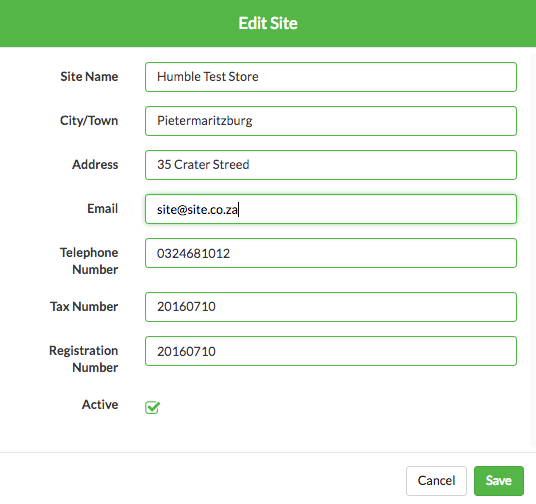The height and width of the screenshot is (504, 536).
Task: Click into the Address field showing 35 Crater Streed
Action: click(331, 165)
